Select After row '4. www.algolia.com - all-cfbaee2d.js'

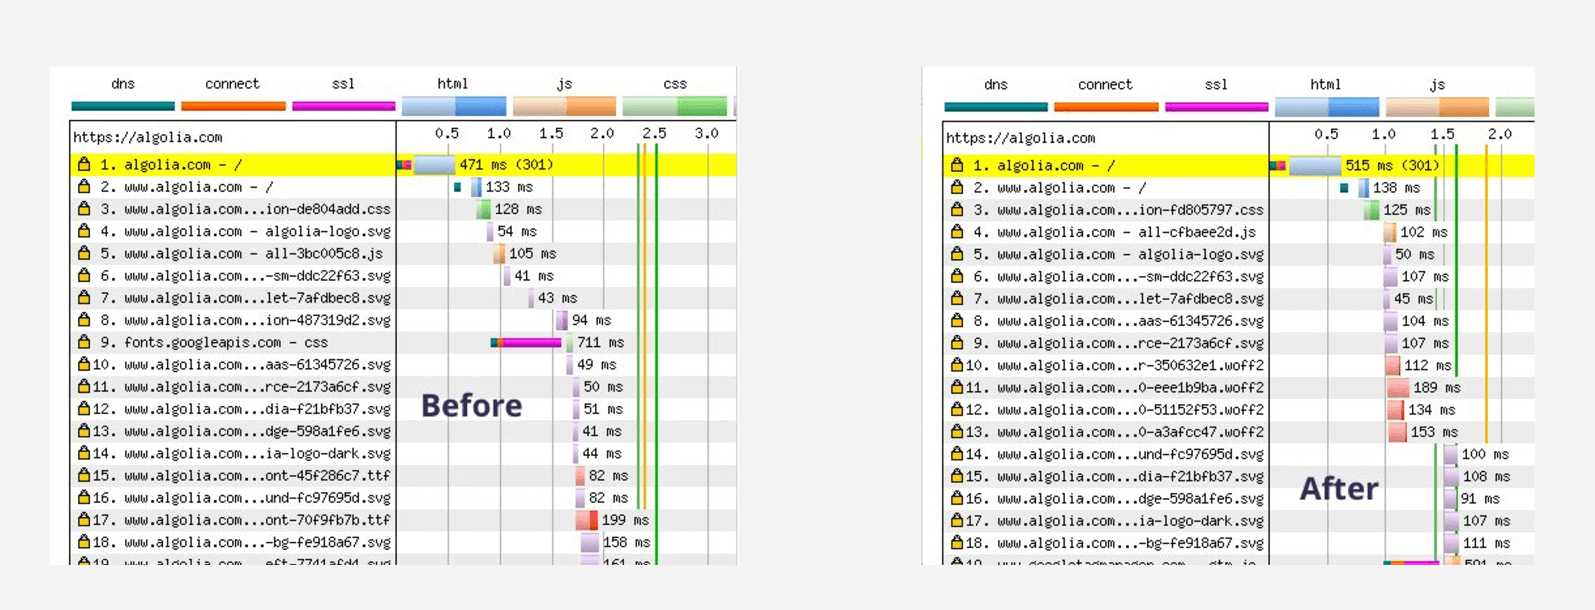point(1239,232)
